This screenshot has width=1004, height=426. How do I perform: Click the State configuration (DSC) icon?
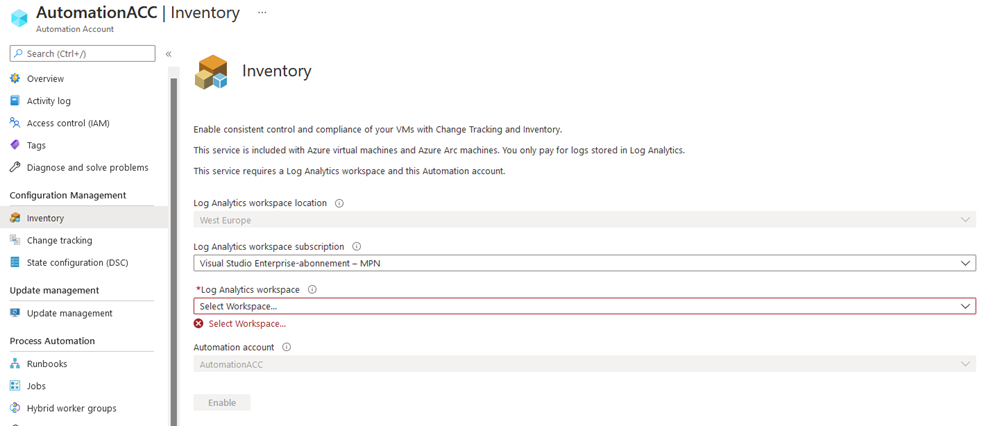[15, 263]
